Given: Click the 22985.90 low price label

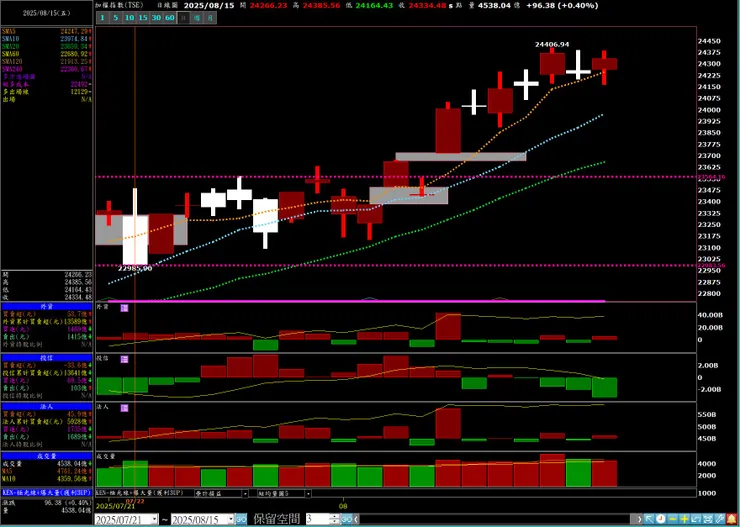Looking at the screenshot, I should tap(135, 268).
